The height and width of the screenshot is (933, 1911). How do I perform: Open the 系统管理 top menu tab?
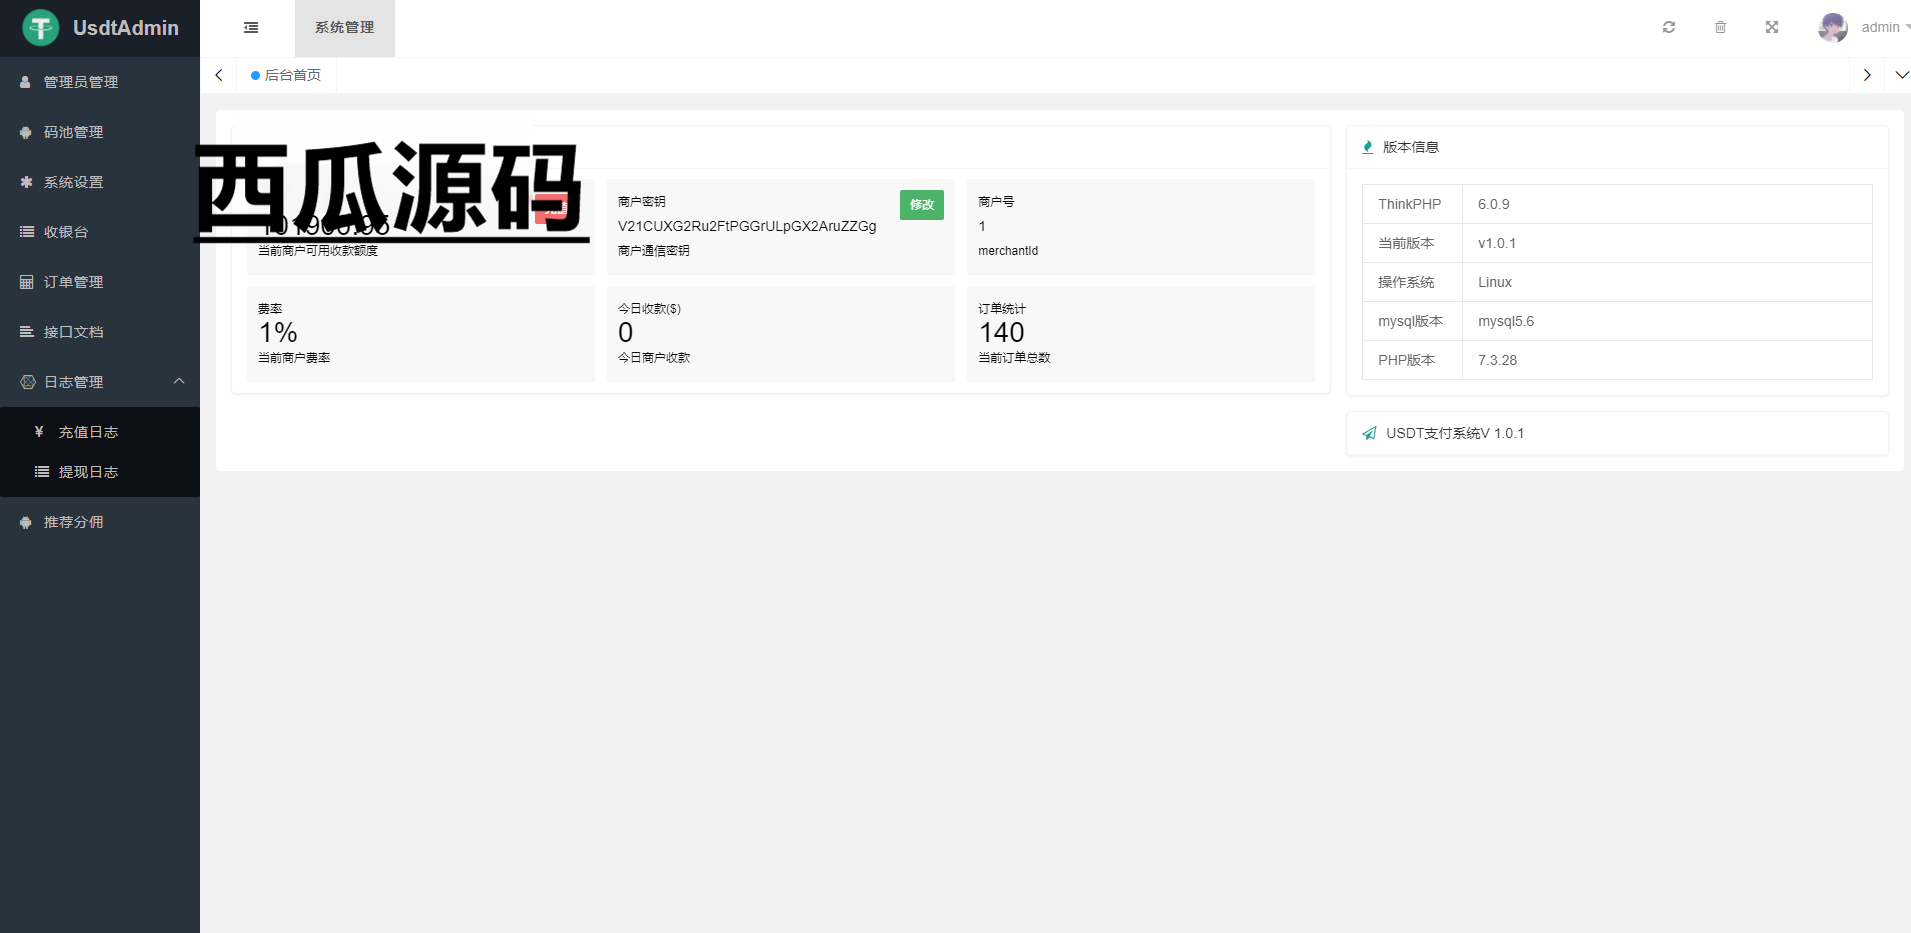point(345,28)
